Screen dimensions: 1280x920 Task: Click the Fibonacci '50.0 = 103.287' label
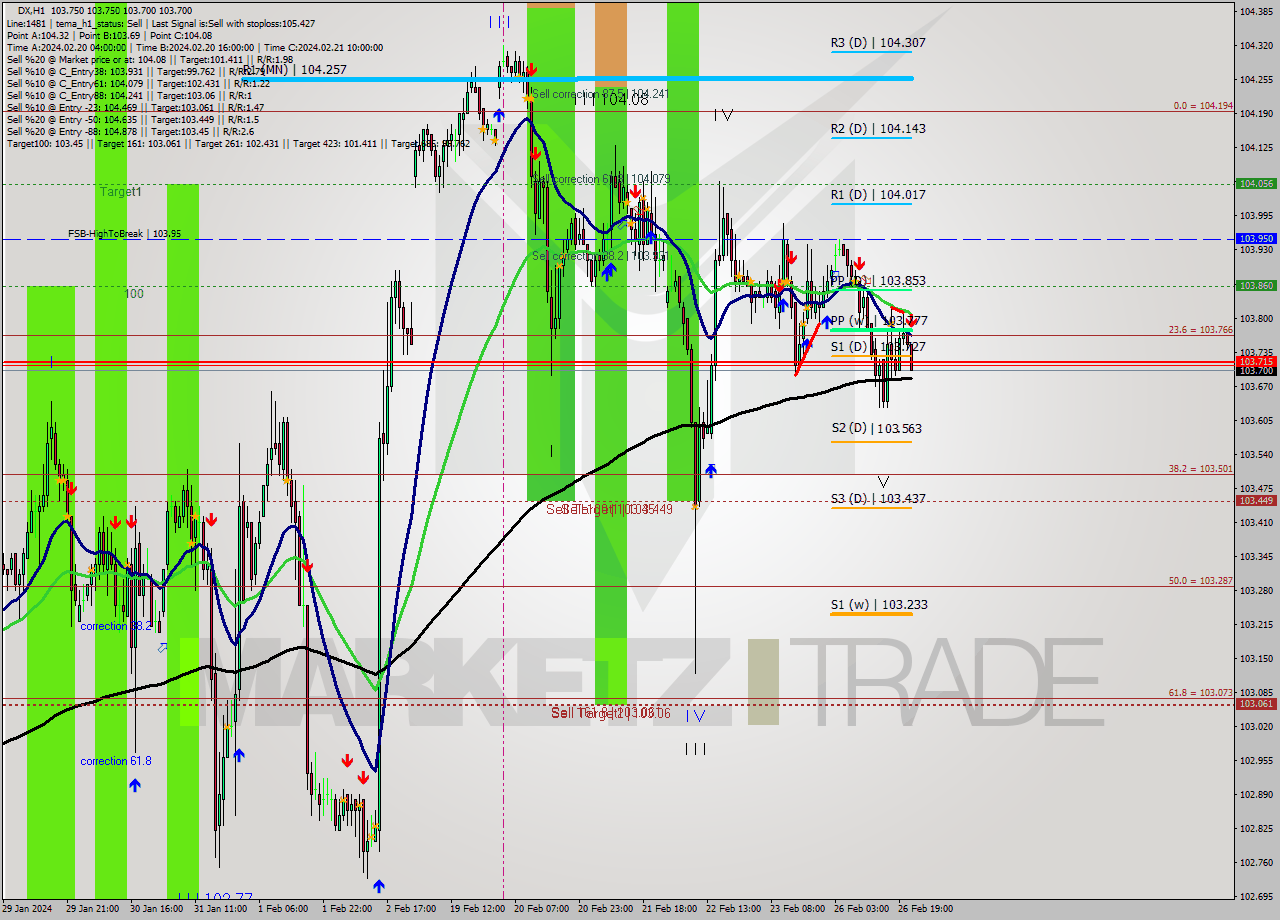pyautogui.click(x=1201, y=580)
